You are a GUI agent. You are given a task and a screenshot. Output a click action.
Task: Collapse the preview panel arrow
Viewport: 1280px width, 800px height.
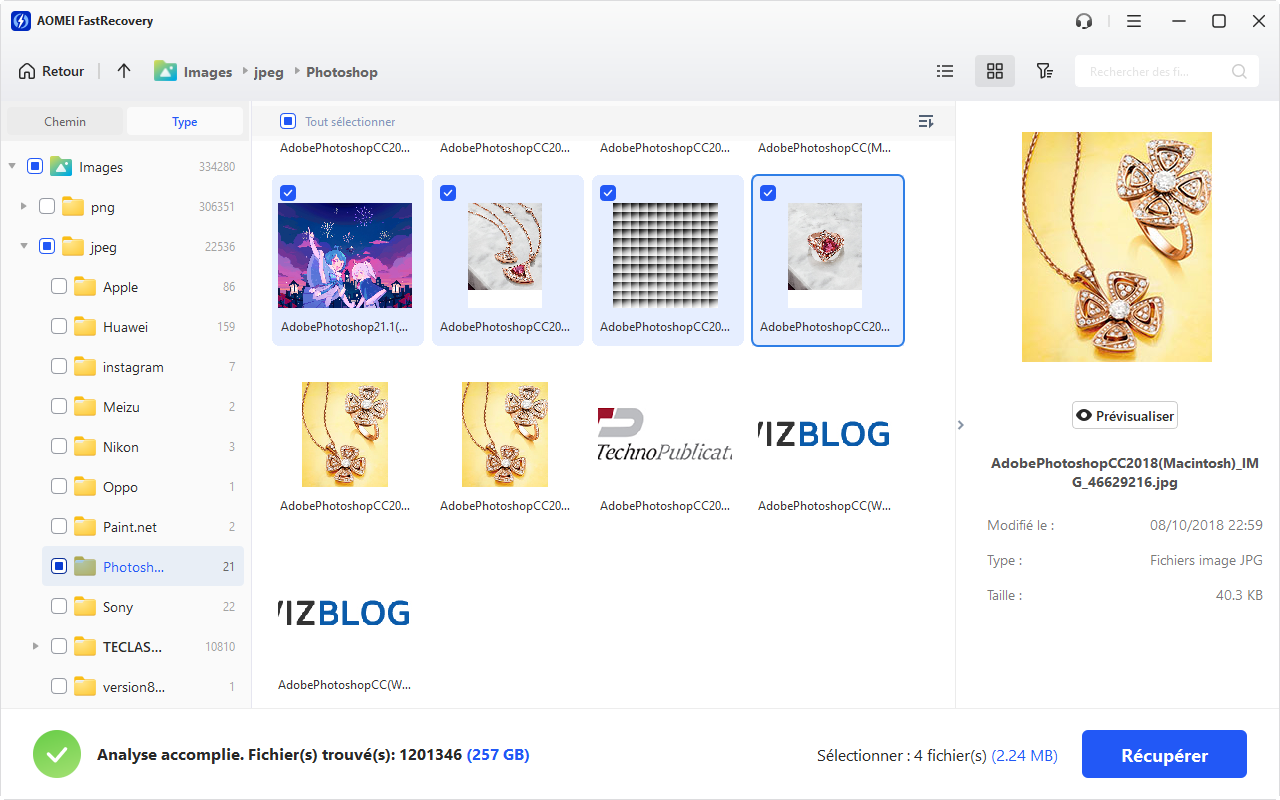click(961, 425)
